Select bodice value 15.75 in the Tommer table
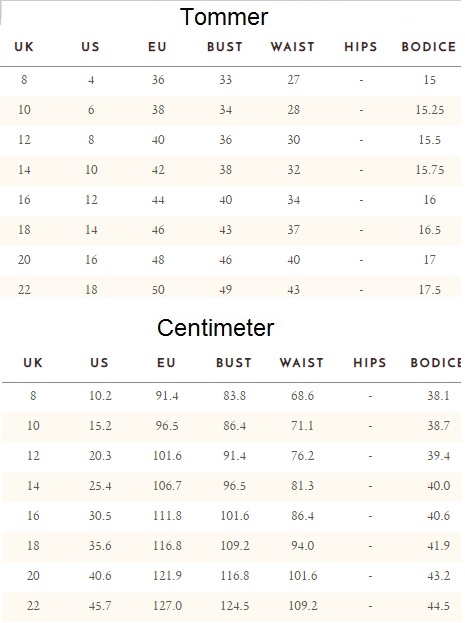 430,170
